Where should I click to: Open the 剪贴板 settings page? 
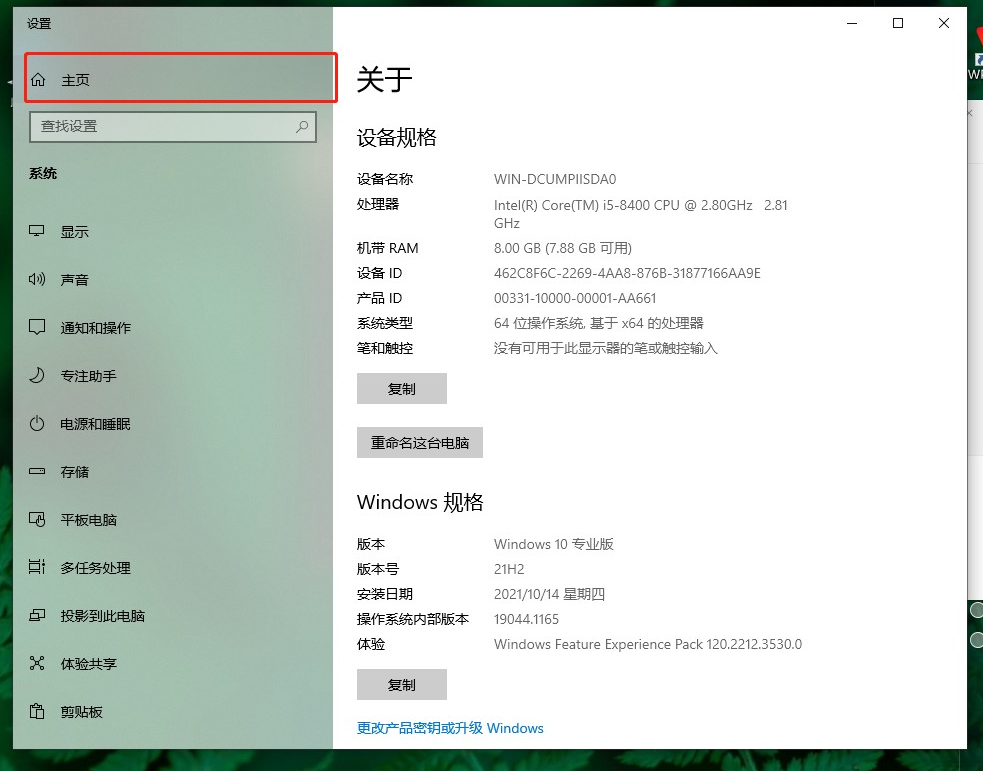pos(82,712)
